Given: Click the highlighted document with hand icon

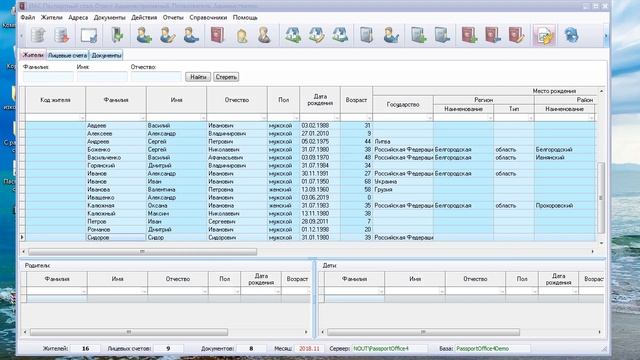Looking at the screenshot, I should (x=544, y=36).
